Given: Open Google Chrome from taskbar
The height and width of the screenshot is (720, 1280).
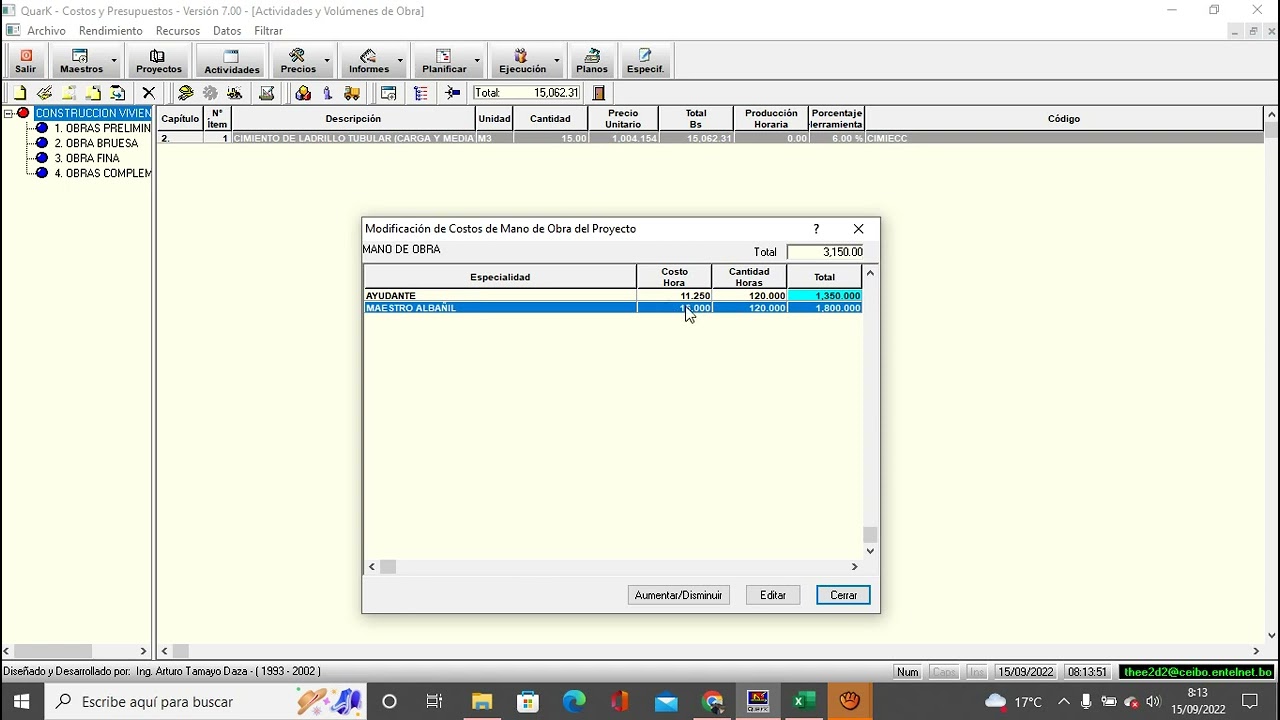Looking at the screenshot, I should click(x=712, y=702).
